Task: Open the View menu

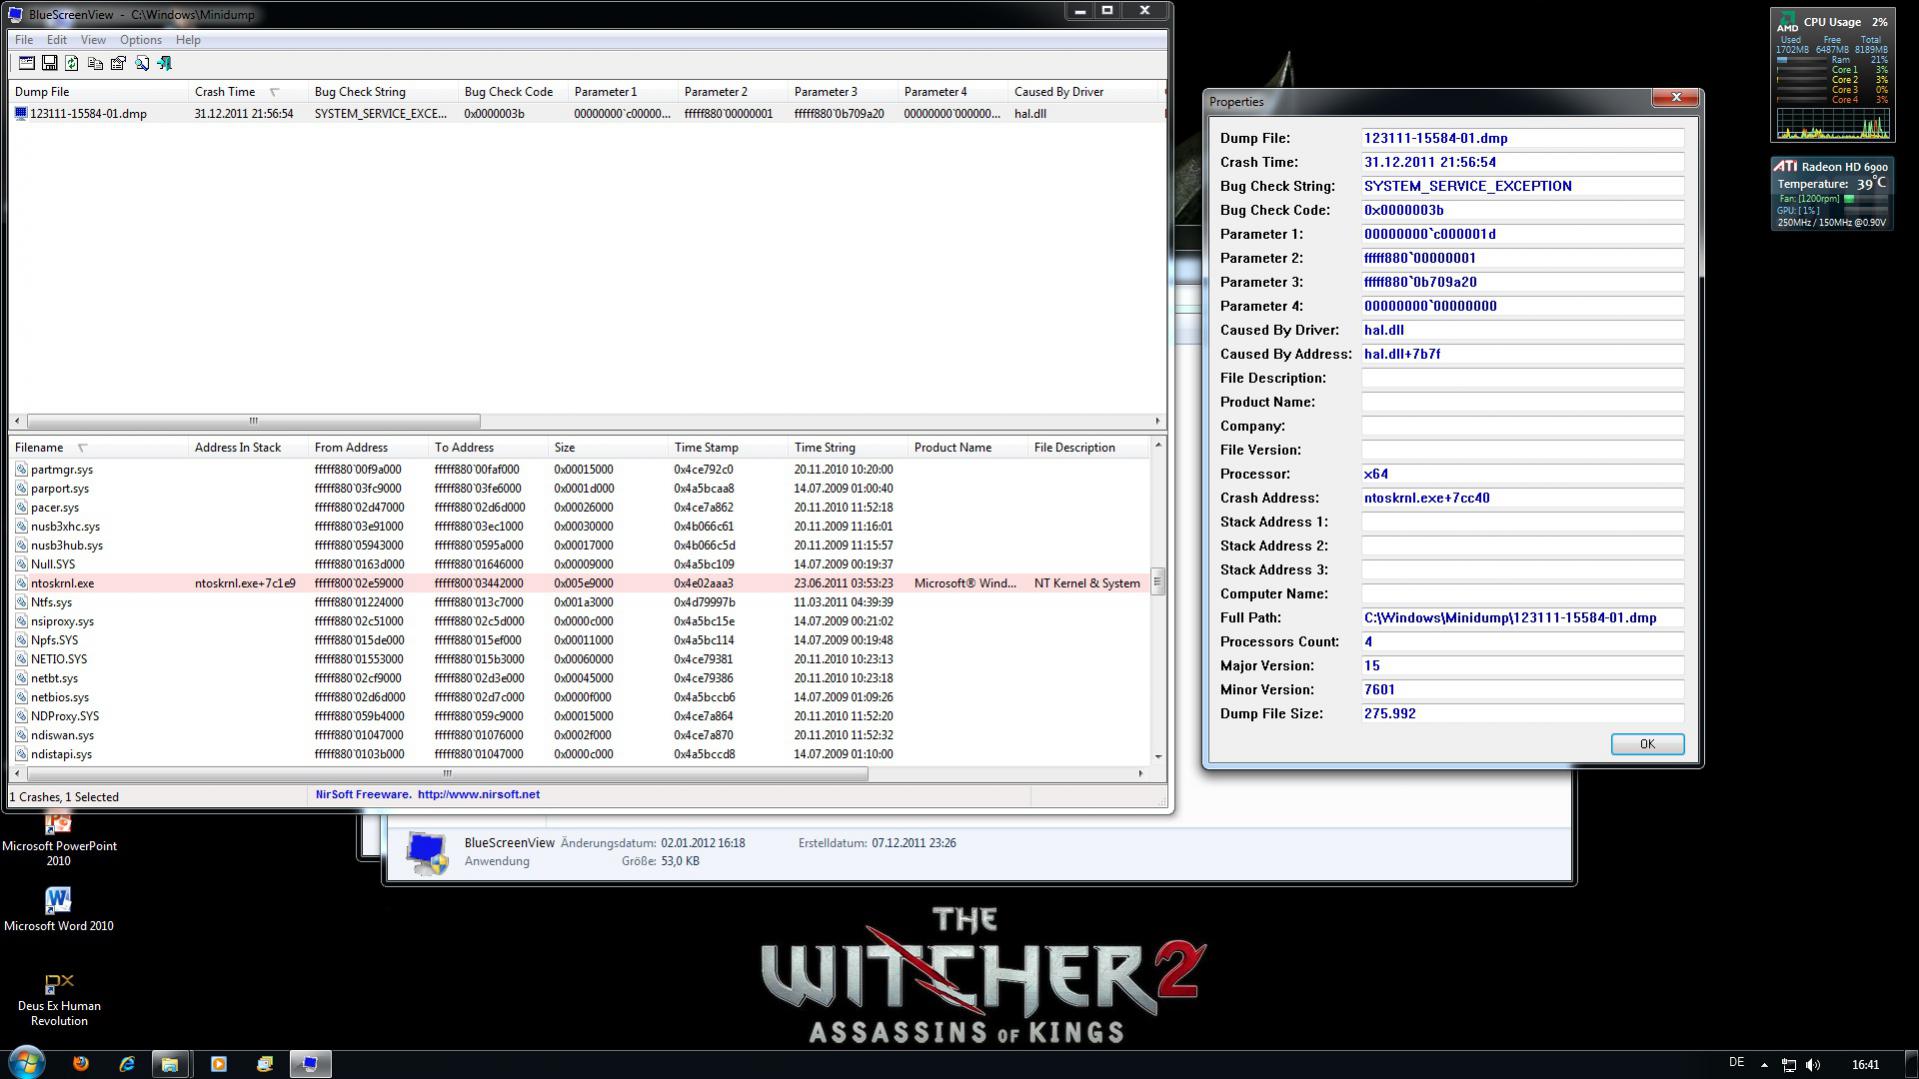Action: (x=93, y=40)
